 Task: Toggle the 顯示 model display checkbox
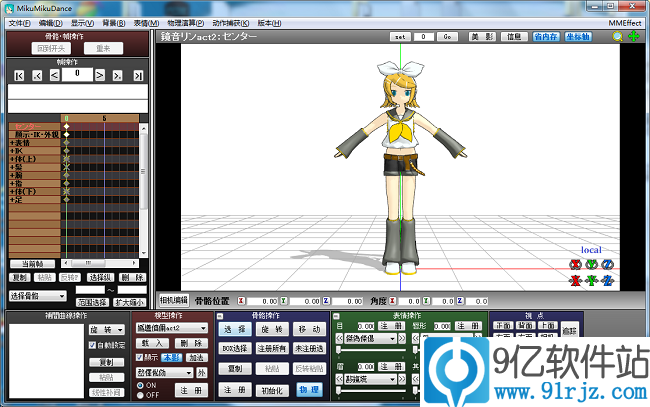tap(138, 356)
